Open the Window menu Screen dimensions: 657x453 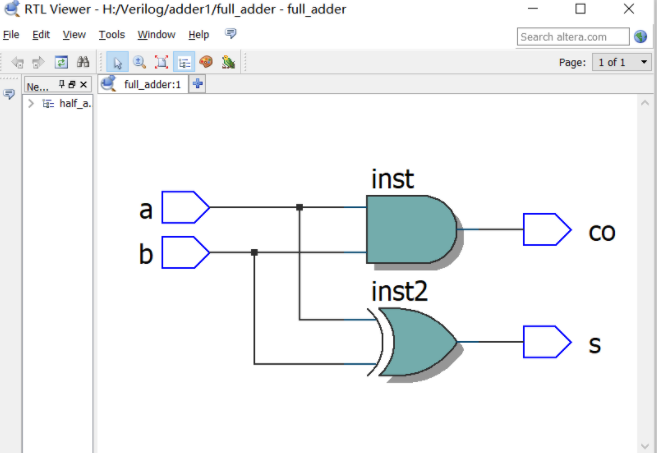pos(156,34)
